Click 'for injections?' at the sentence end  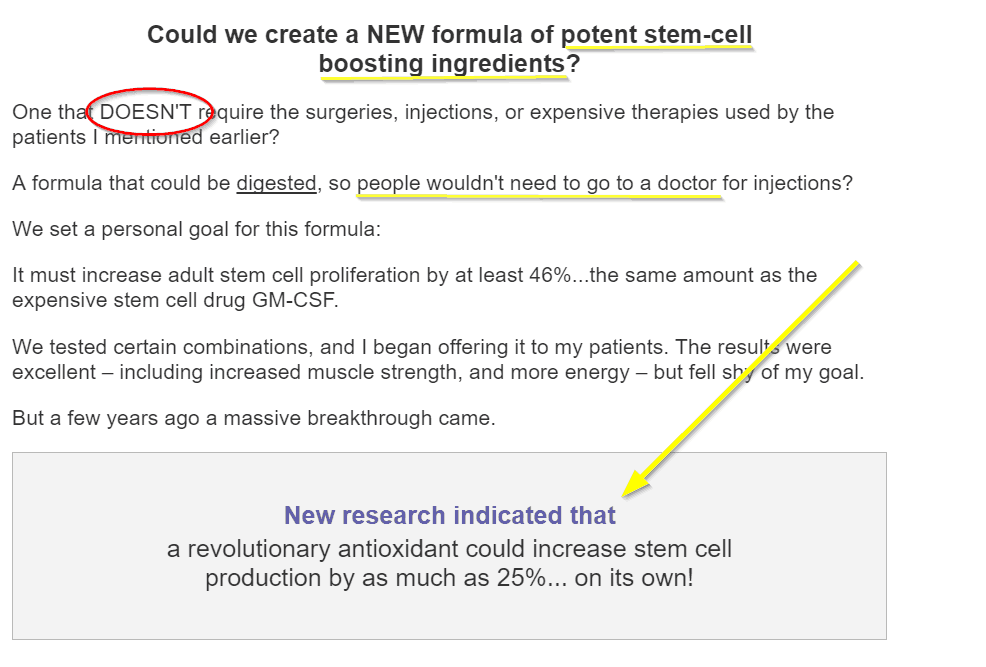tap(787, 184)
